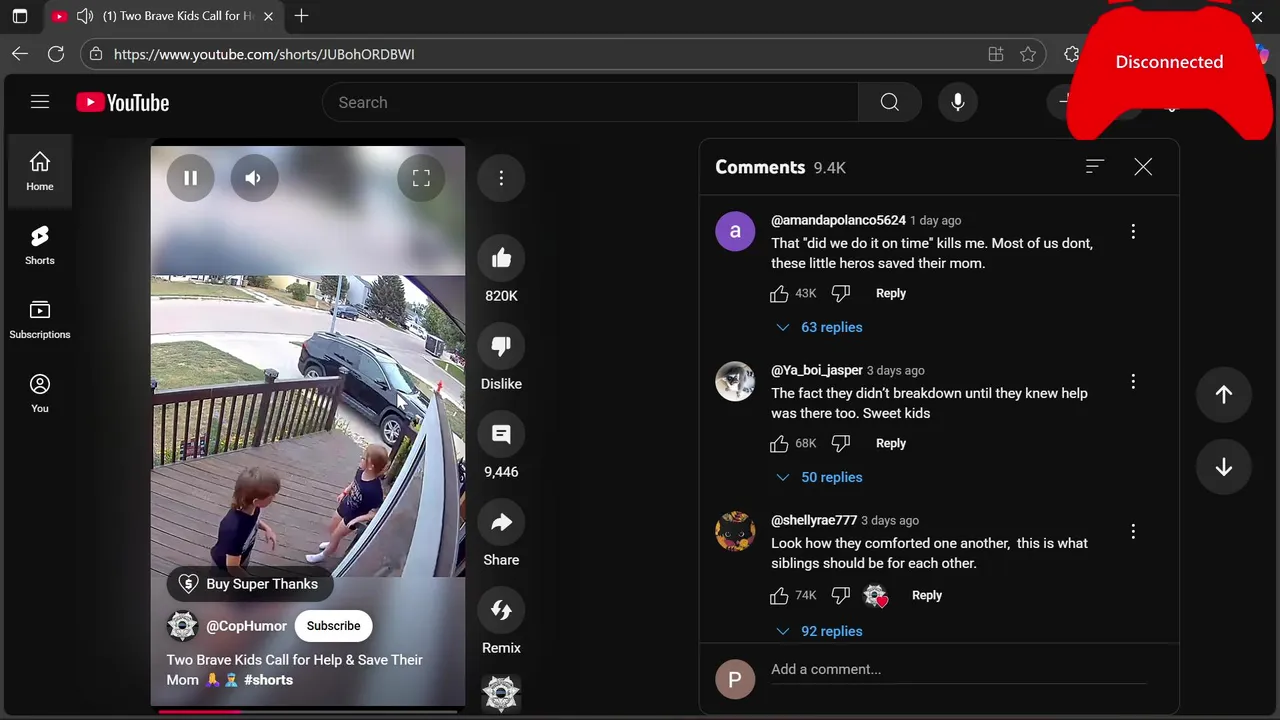Go to YouTube home via logo
Image resolution: width=1280 pixels, height=720 pixels.
(x=123, y=102)
